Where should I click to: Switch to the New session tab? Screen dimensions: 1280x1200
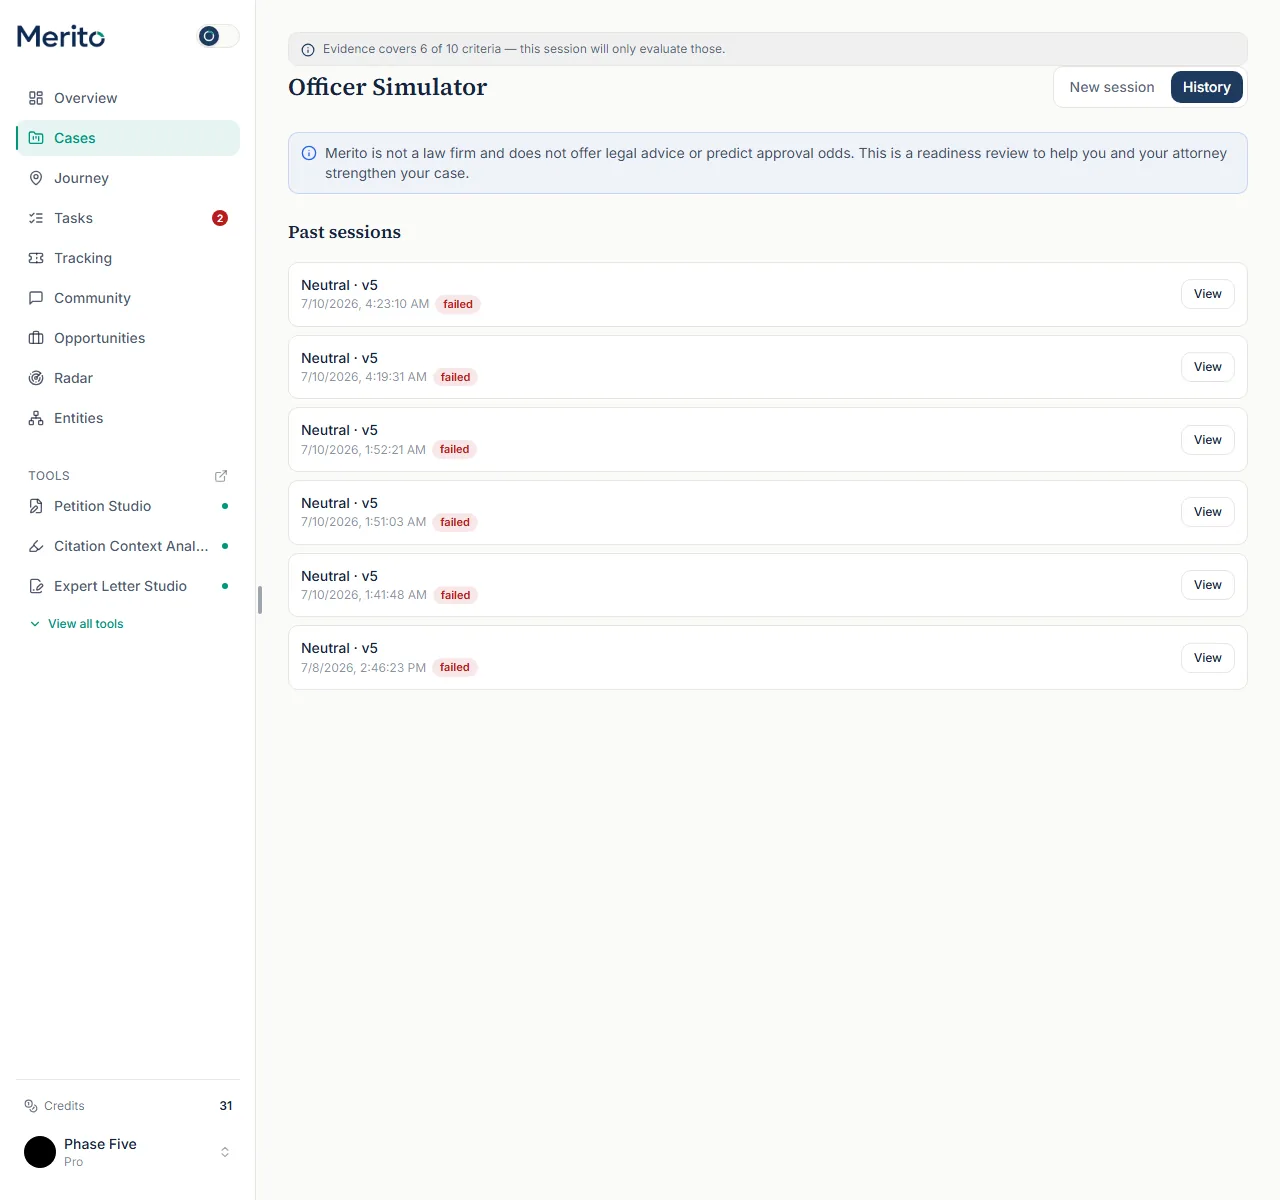click(x=1112, y=87)
